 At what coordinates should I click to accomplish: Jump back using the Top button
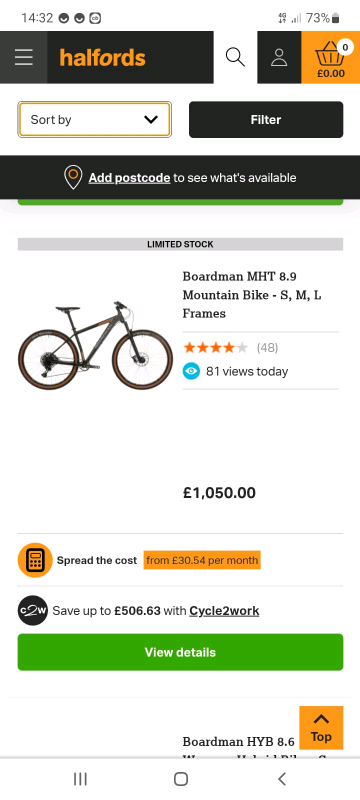pyautogui.click(x=321, y=728)
